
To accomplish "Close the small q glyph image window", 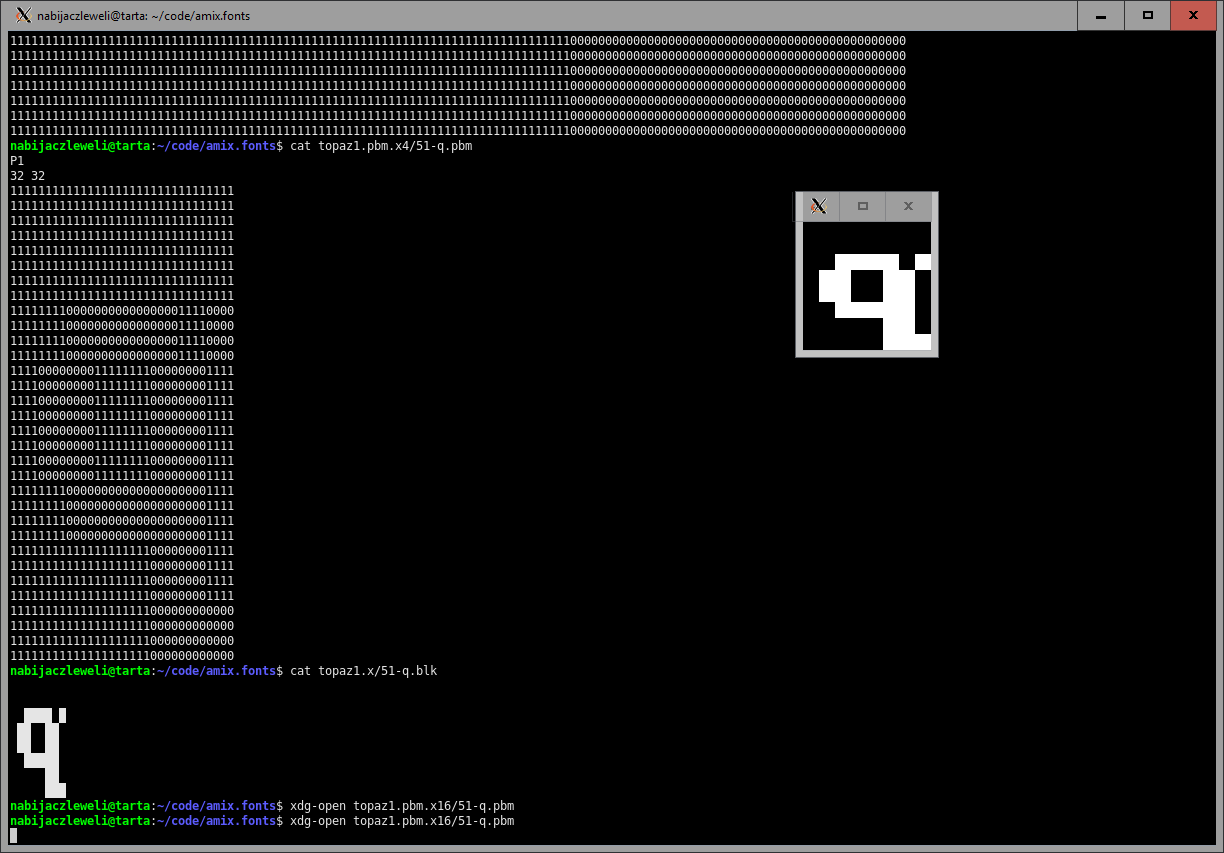I will pos(908,206).
